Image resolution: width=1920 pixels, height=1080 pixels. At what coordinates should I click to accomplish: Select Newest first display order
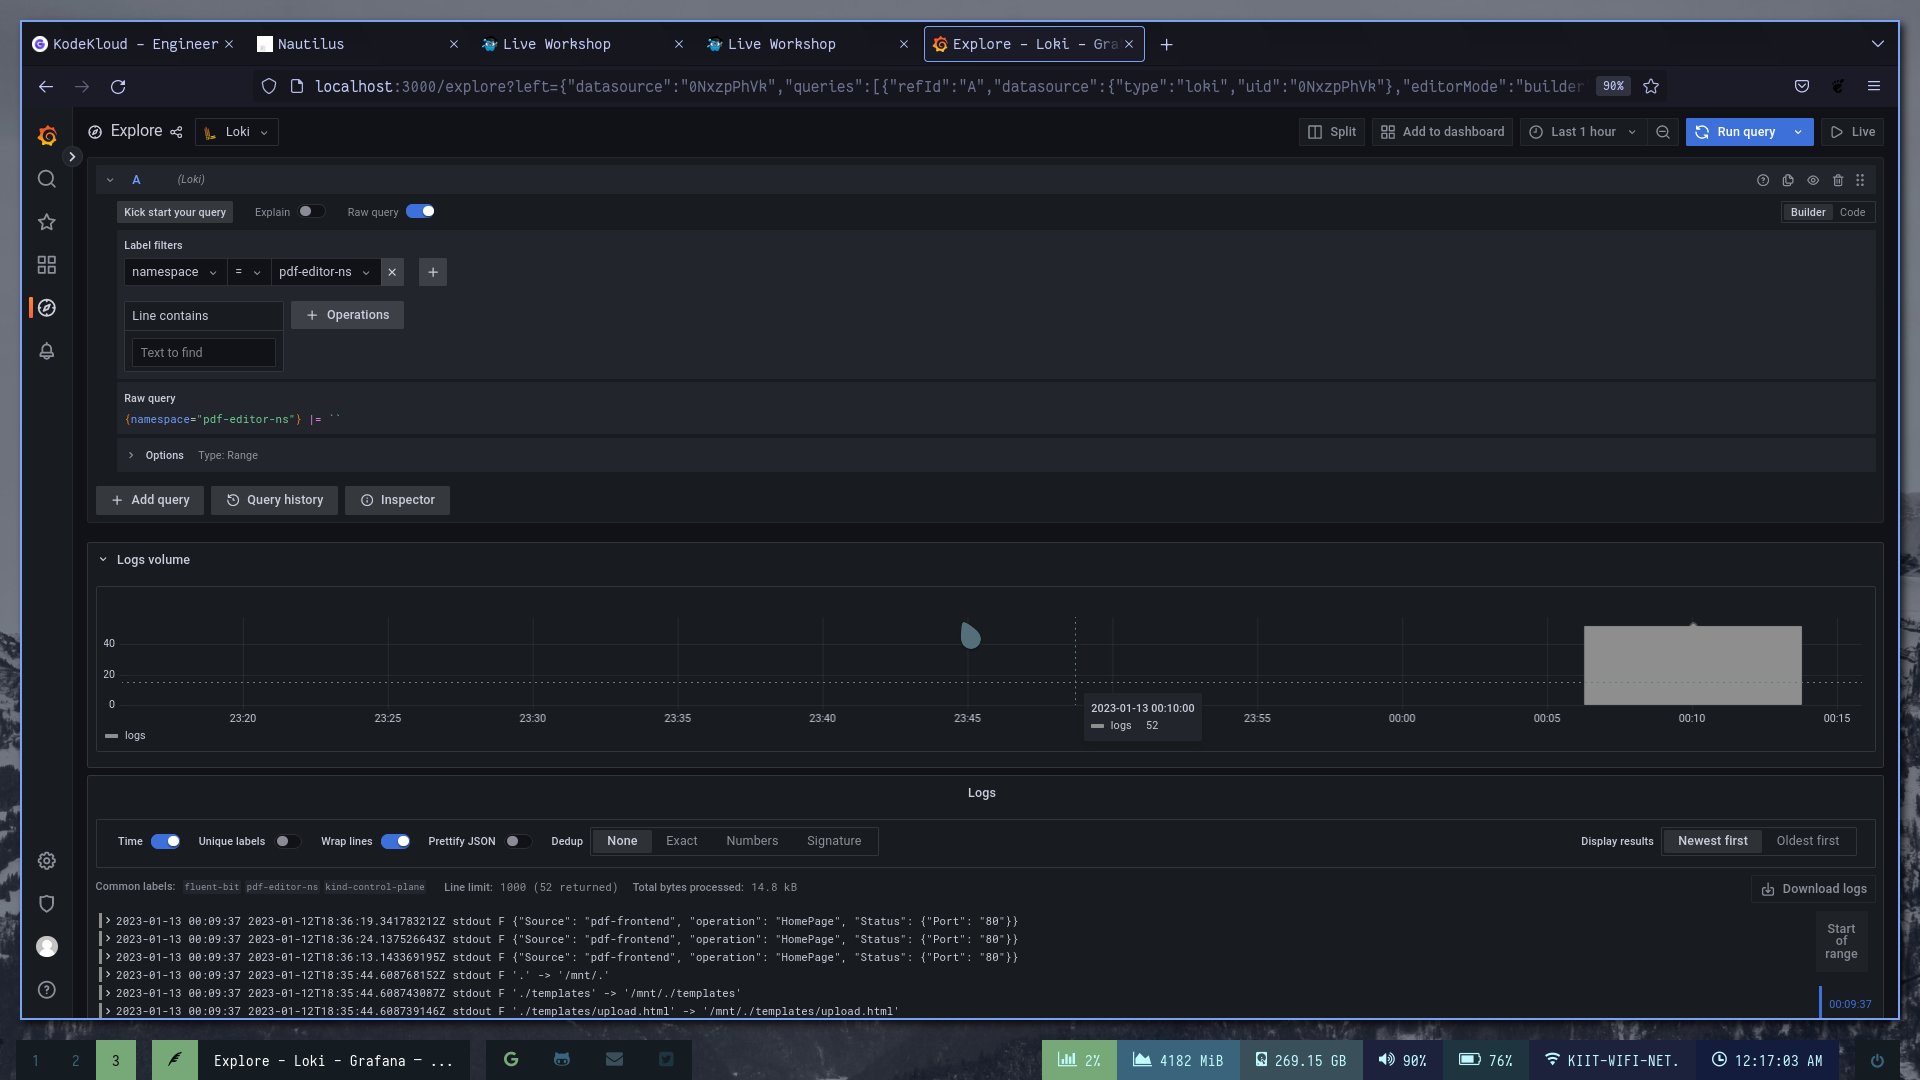click(1713, 841)
